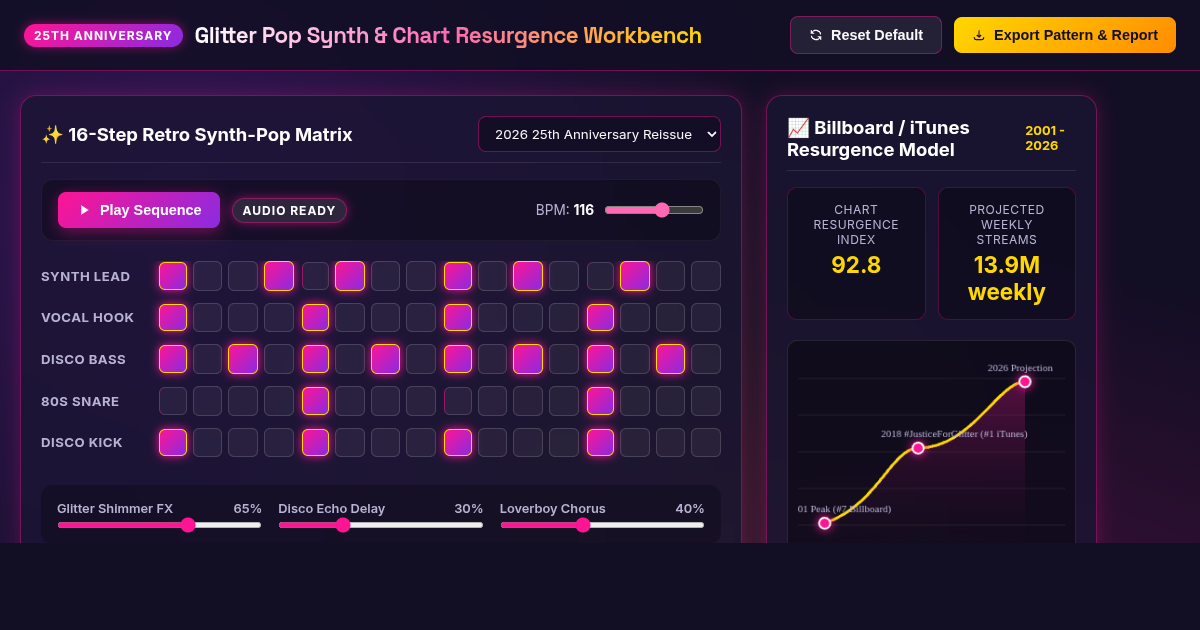Click the Disco Echo Delay 30% value
Image resolution: width=1200 pixels, height=630 pixels.
[x=469, y=508]
